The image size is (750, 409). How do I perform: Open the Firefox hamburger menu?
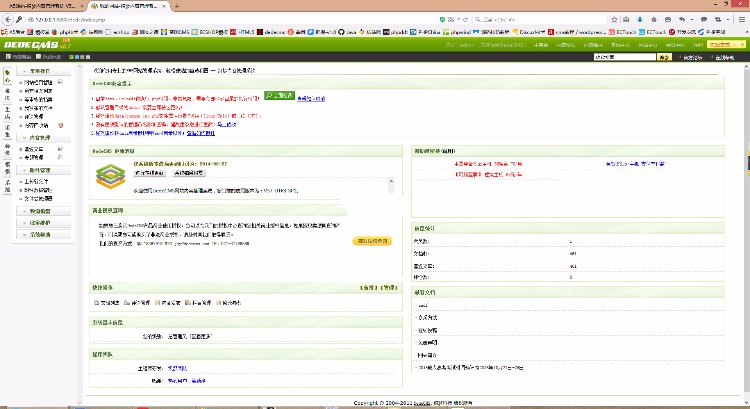tap(742, 20)
